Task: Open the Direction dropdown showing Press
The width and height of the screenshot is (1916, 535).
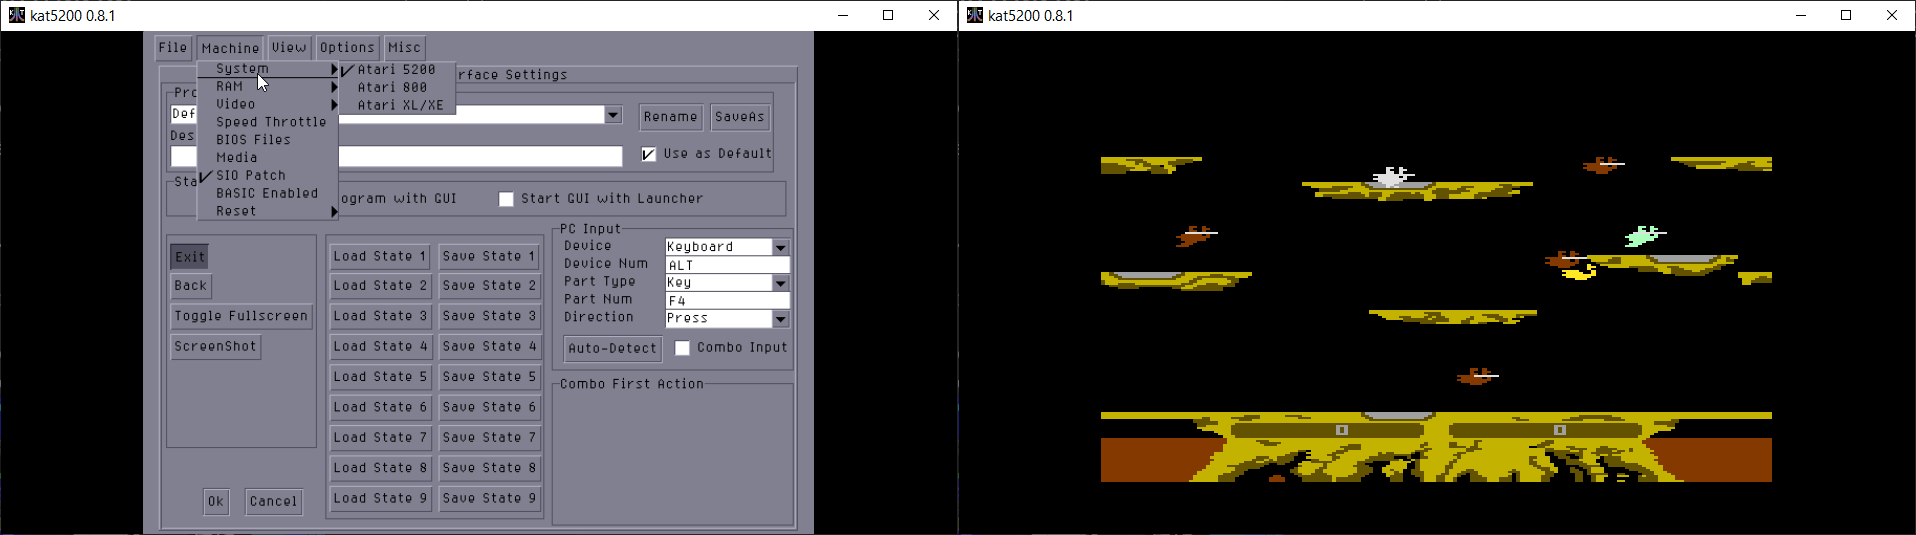Action: tap(780, 319)
